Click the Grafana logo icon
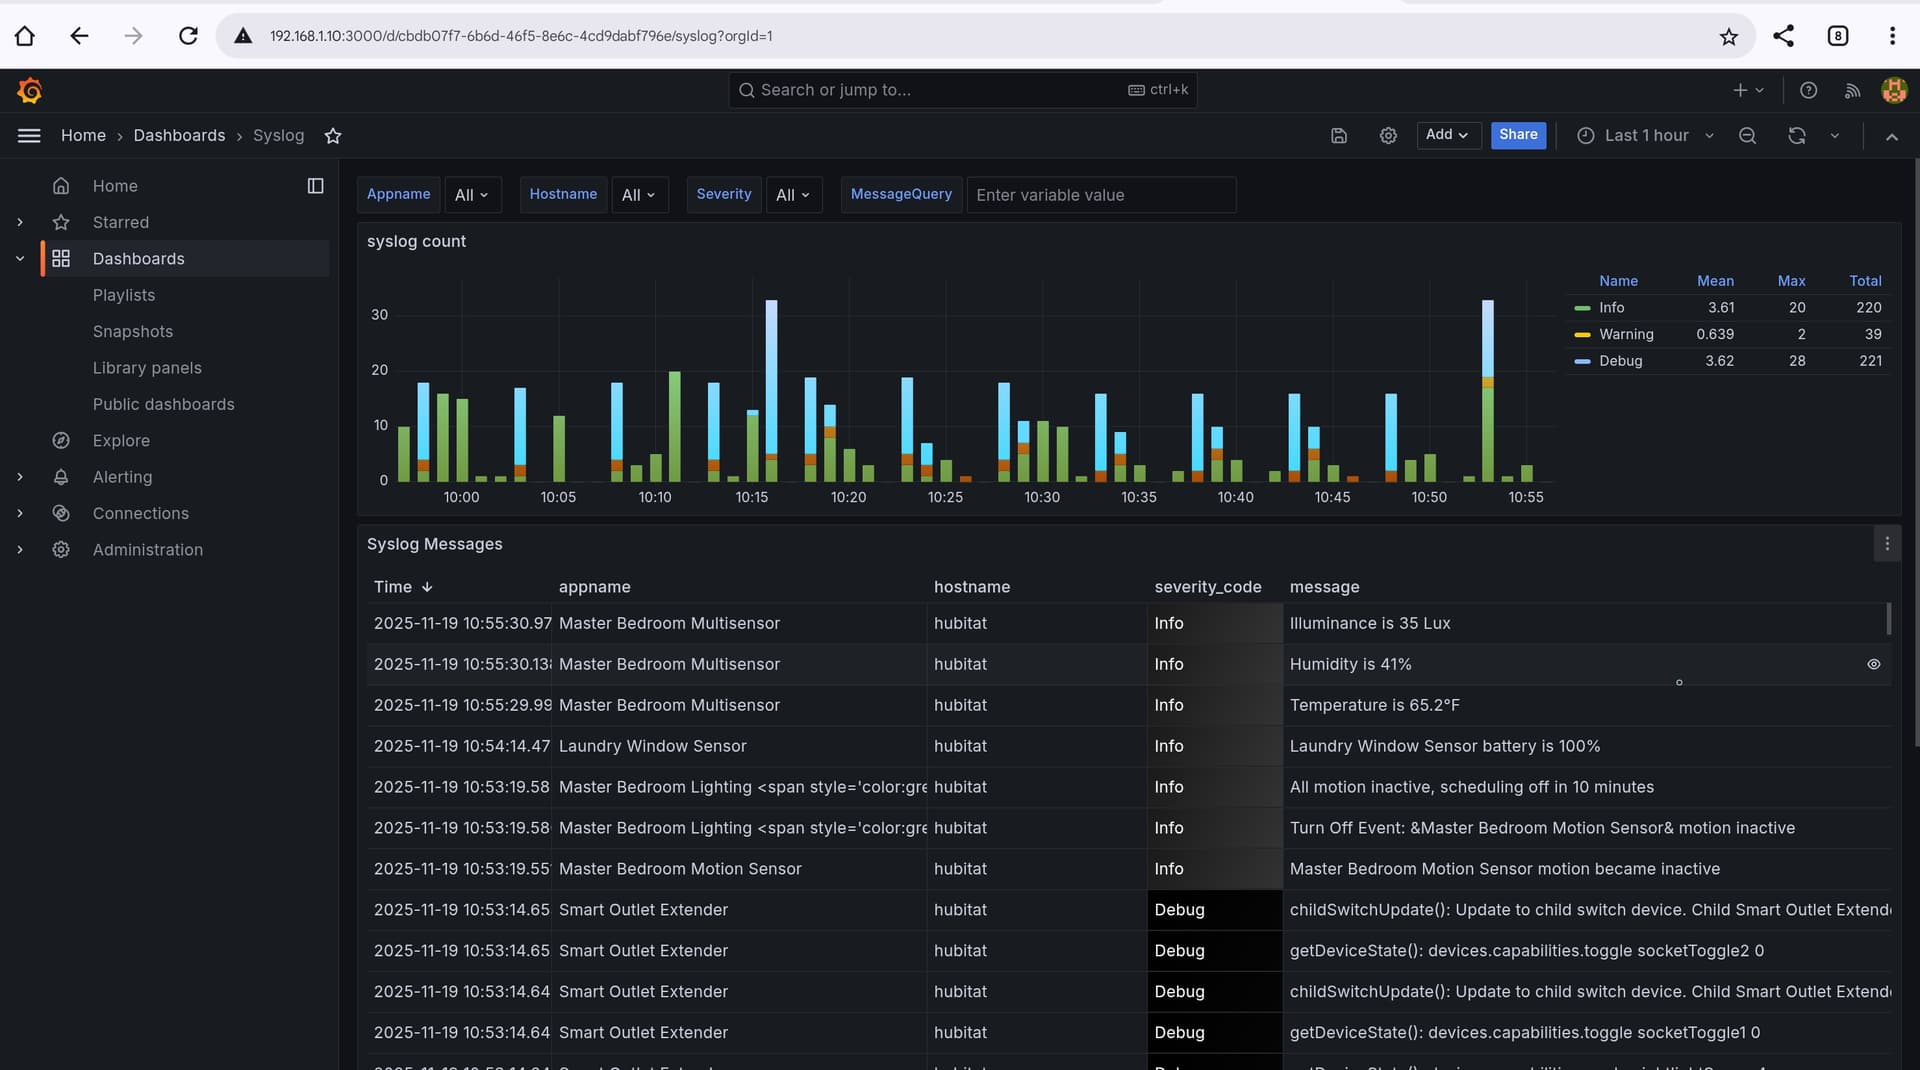This screenshot has width=1920, height=1070. point(30,91)
